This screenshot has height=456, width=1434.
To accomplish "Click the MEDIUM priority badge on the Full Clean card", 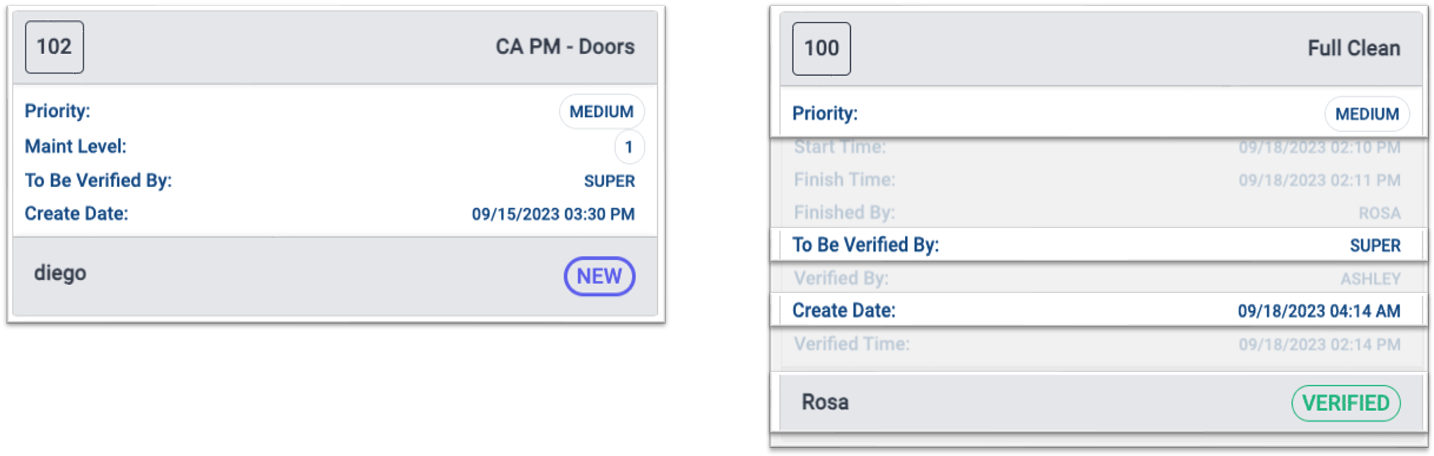I will (1366, 114).
